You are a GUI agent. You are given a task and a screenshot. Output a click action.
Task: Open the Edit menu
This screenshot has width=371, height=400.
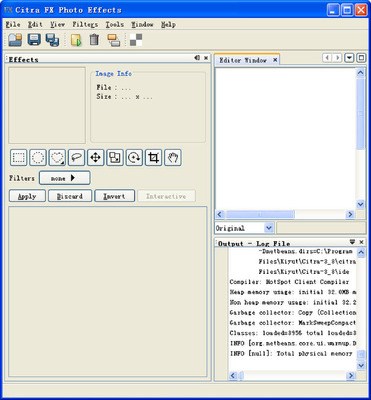pyautogui.click(x=35, y=25)
